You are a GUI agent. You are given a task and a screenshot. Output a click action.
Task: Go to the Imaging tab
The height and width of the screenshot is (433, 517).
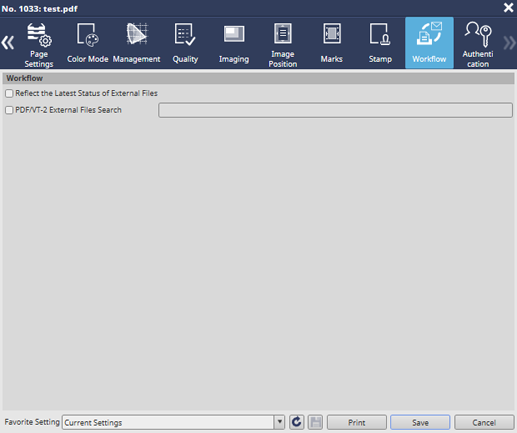click(234, 43)
